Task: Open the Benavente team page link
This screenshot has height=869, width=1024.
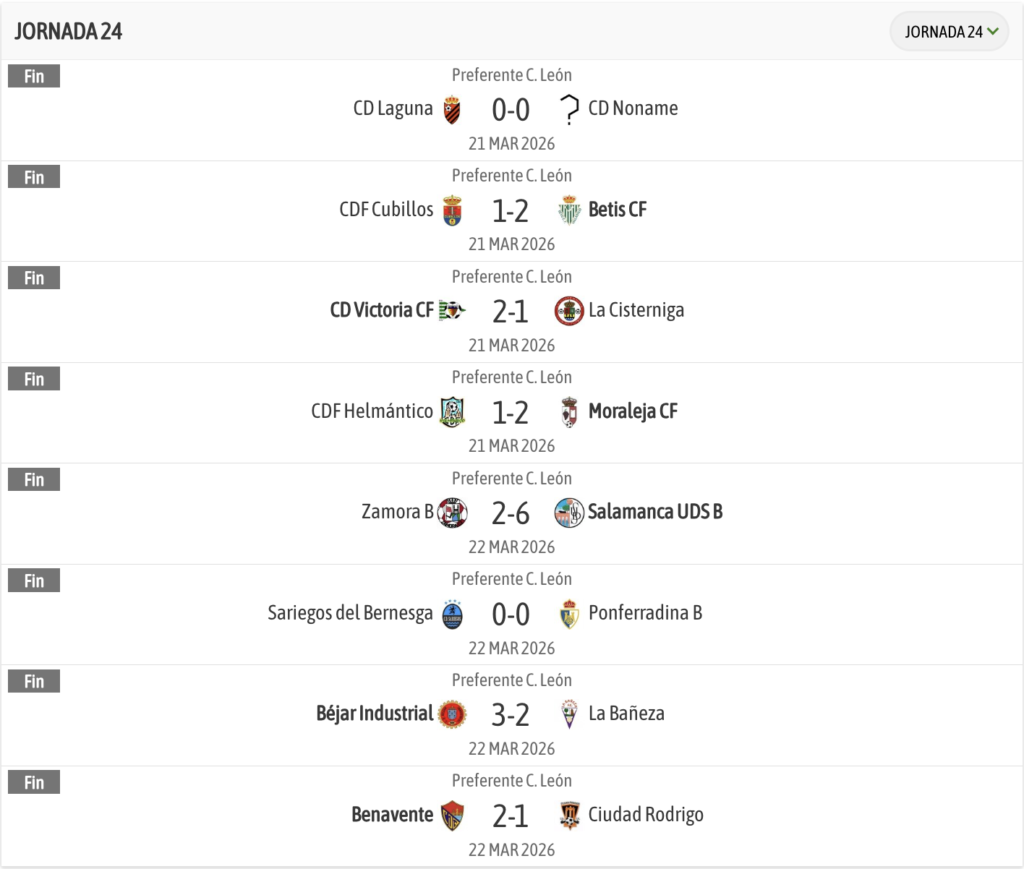Action: point(392,815)
